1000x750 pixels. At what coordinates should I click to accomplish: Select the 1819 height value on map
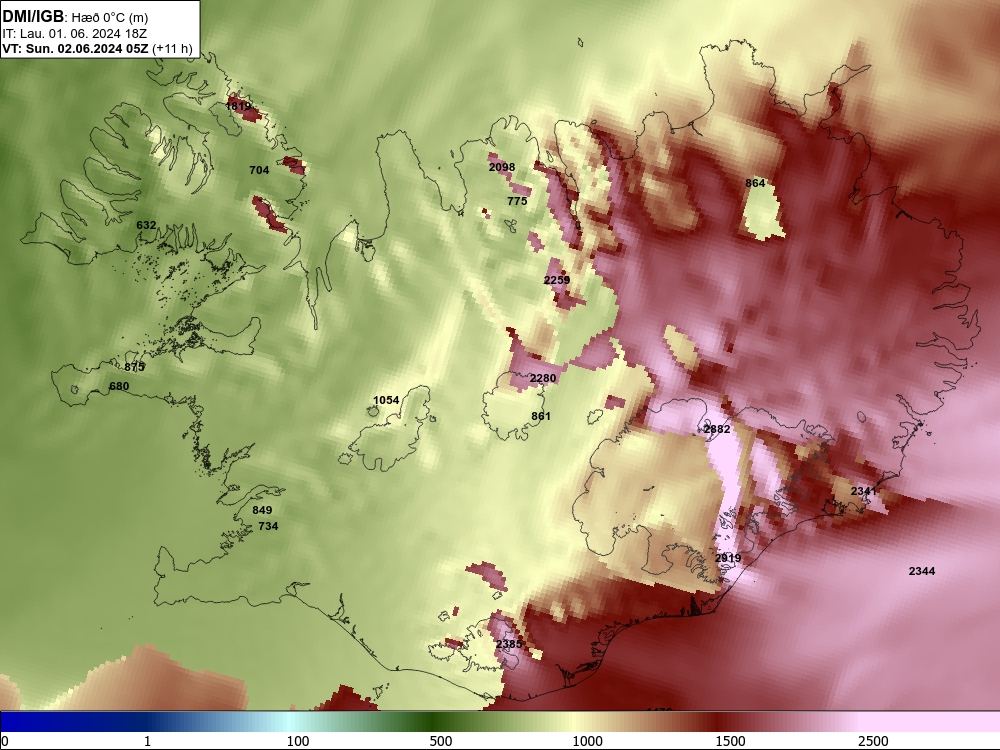pyautogui.click(x=238, y=106)
